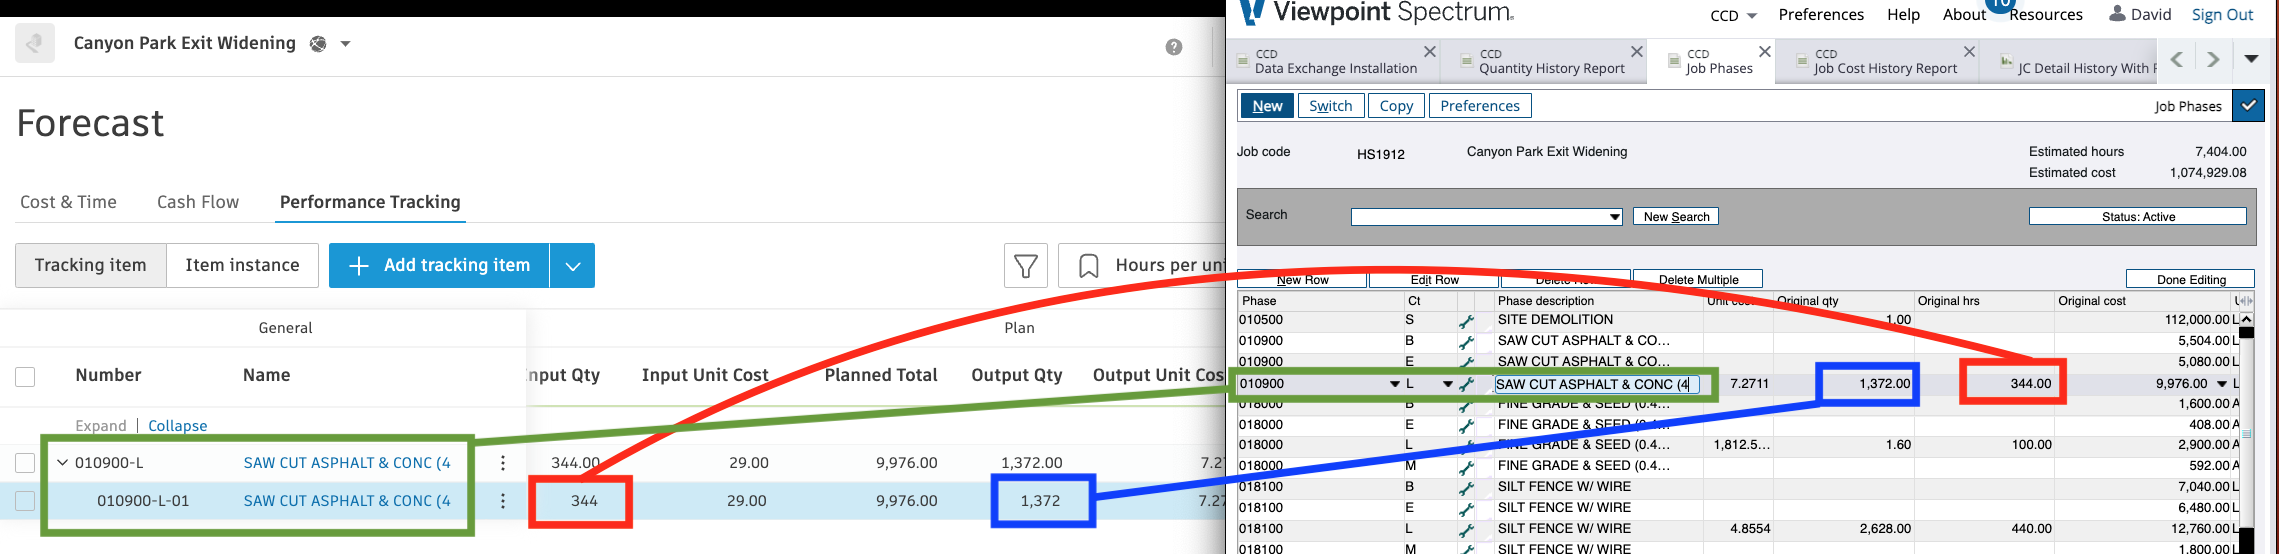
Task: Open the project switcher dropdown caret
Action: (345, 44)
